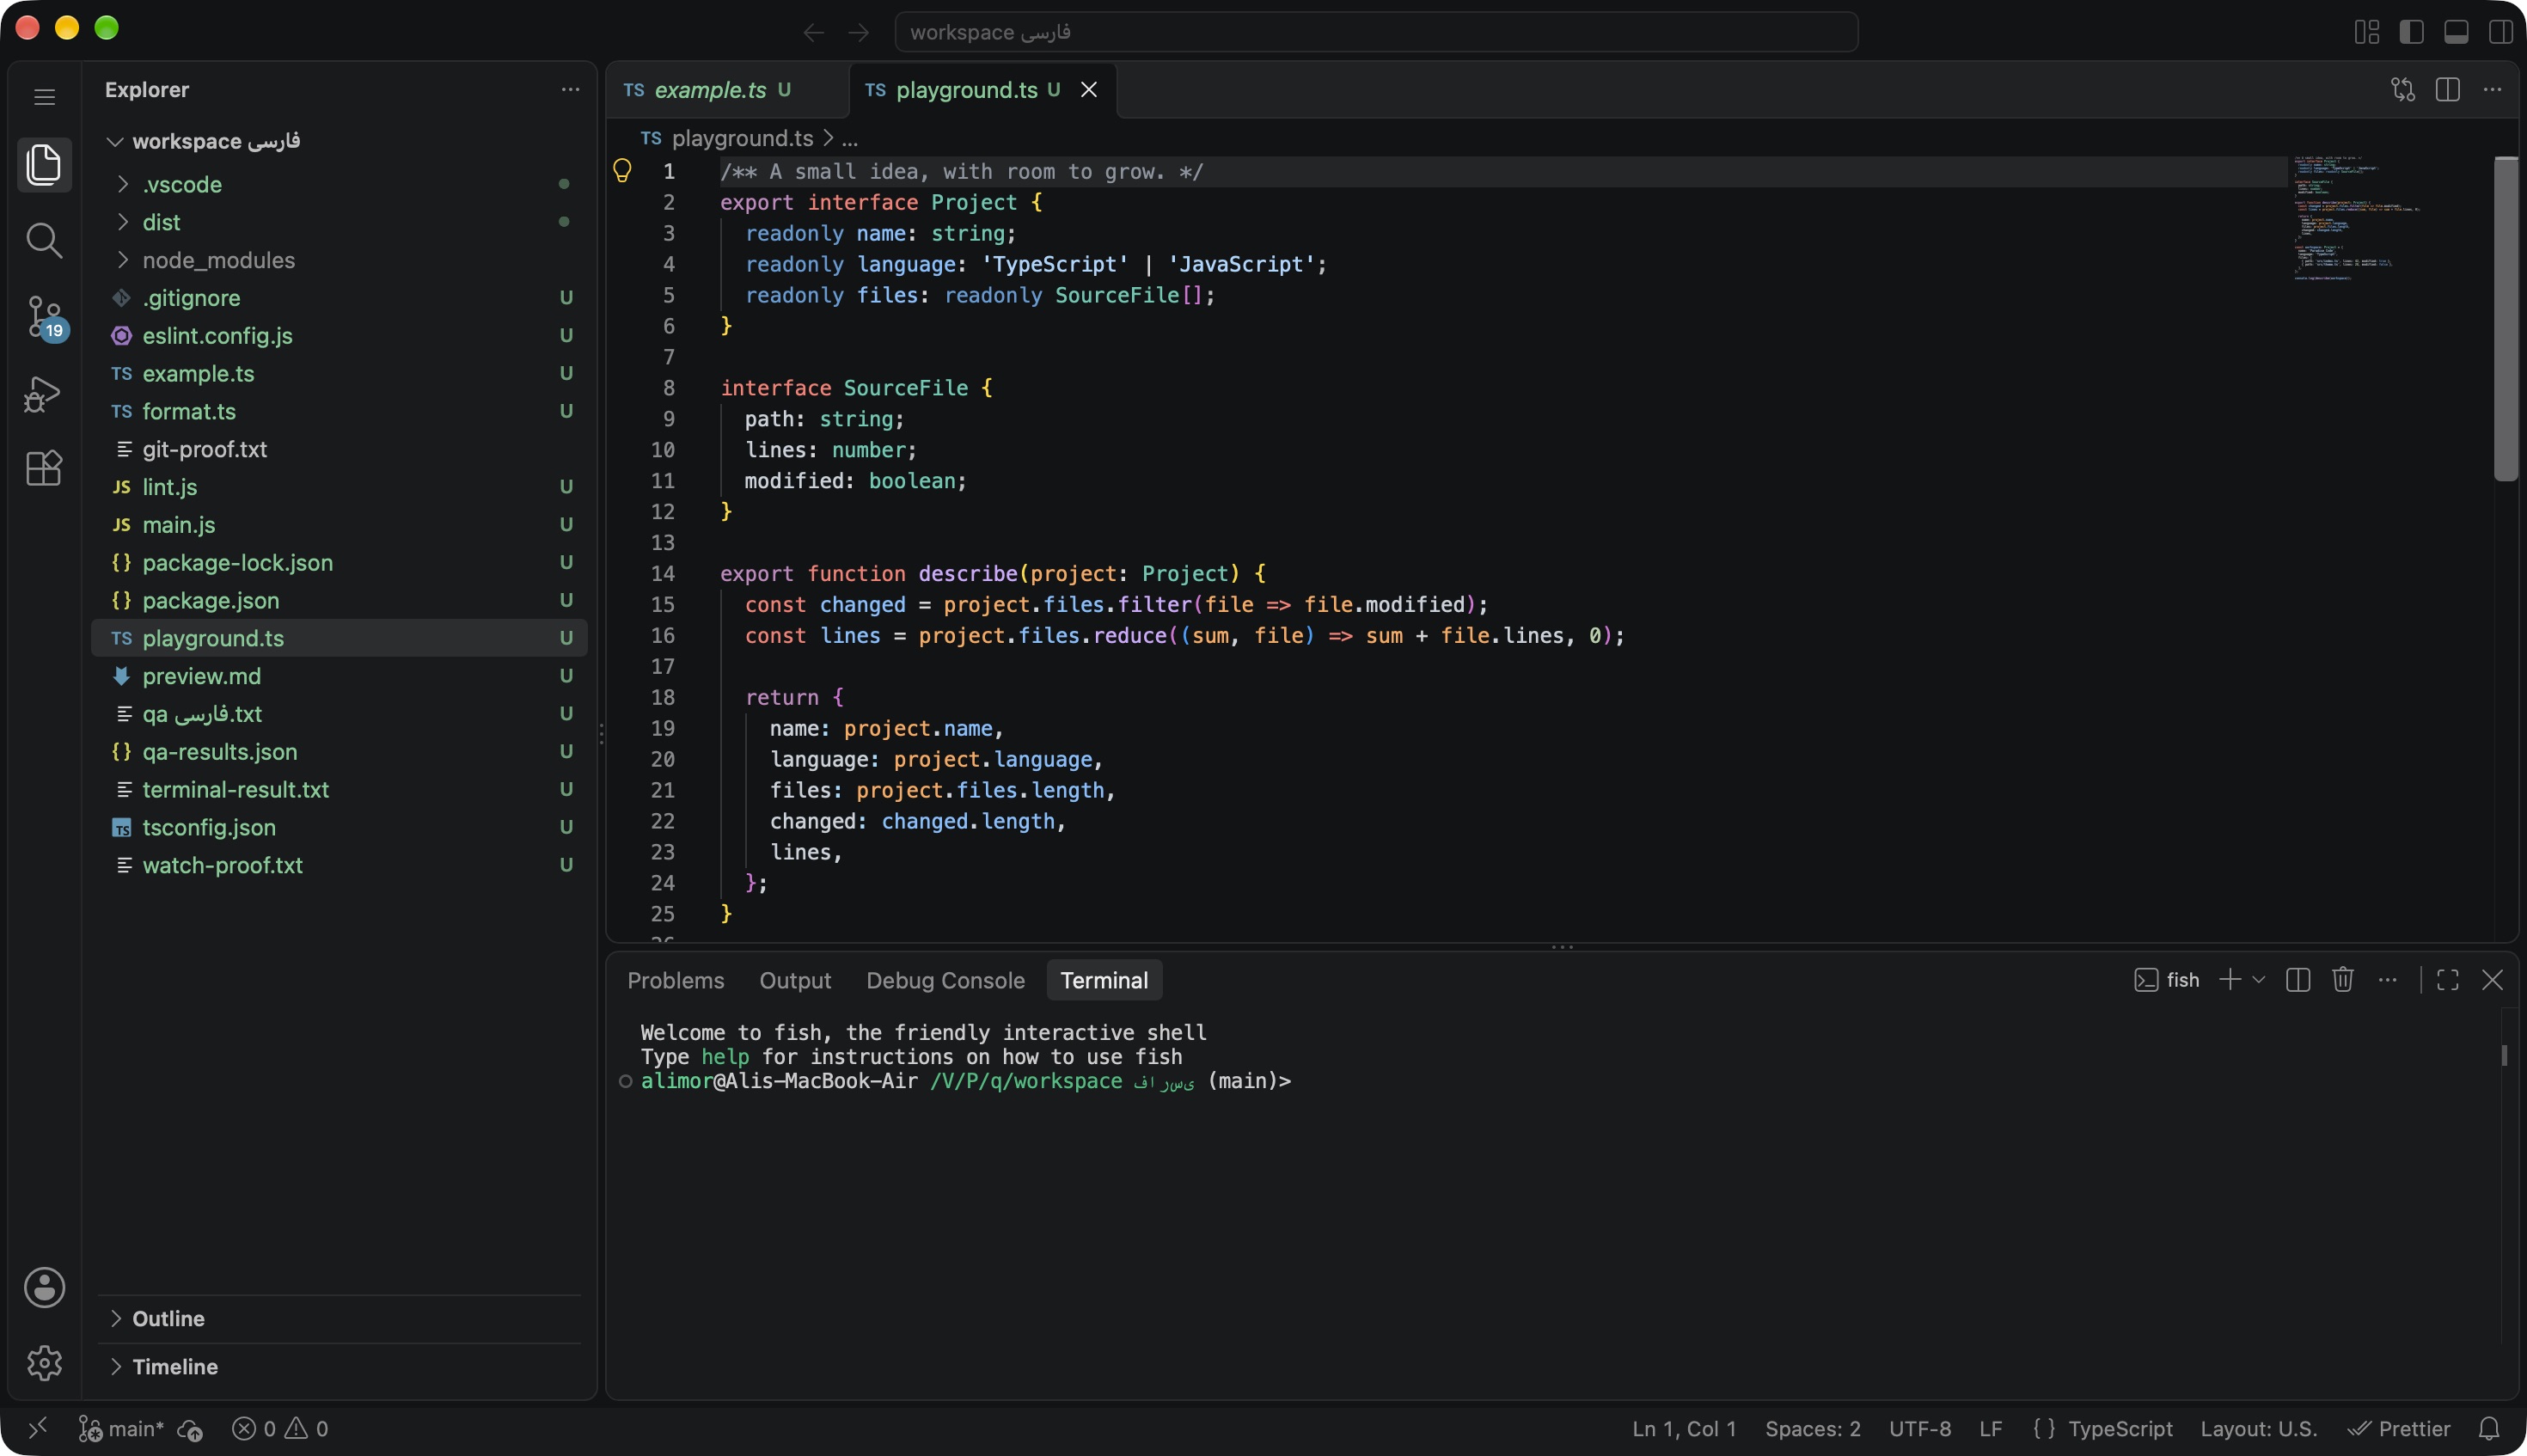Screen dimensions: 2527x1456
Task: Open the Run and Debug view
Action: [x=44, y=393]
